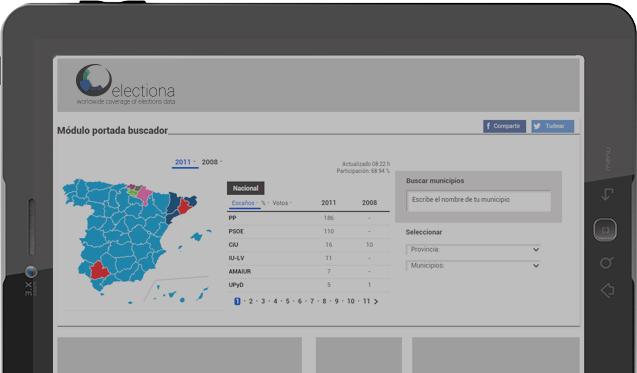Switch to Votos view
Screen dimensions: 637x373
(x=281, y=203)
